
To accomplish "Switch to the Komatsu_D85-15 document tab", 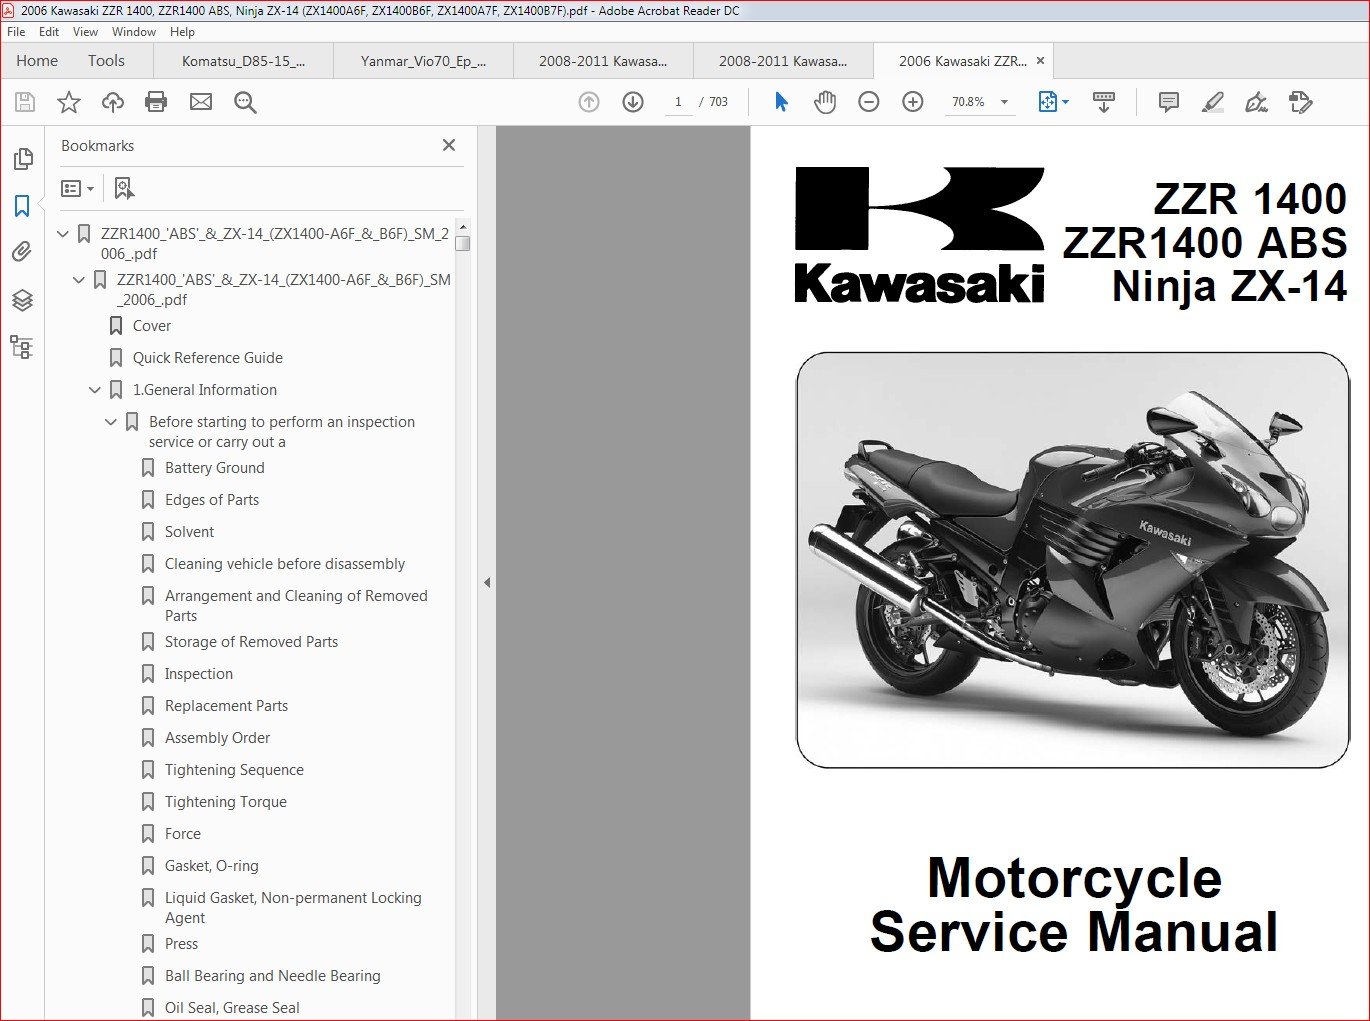I will pos(243,61).
